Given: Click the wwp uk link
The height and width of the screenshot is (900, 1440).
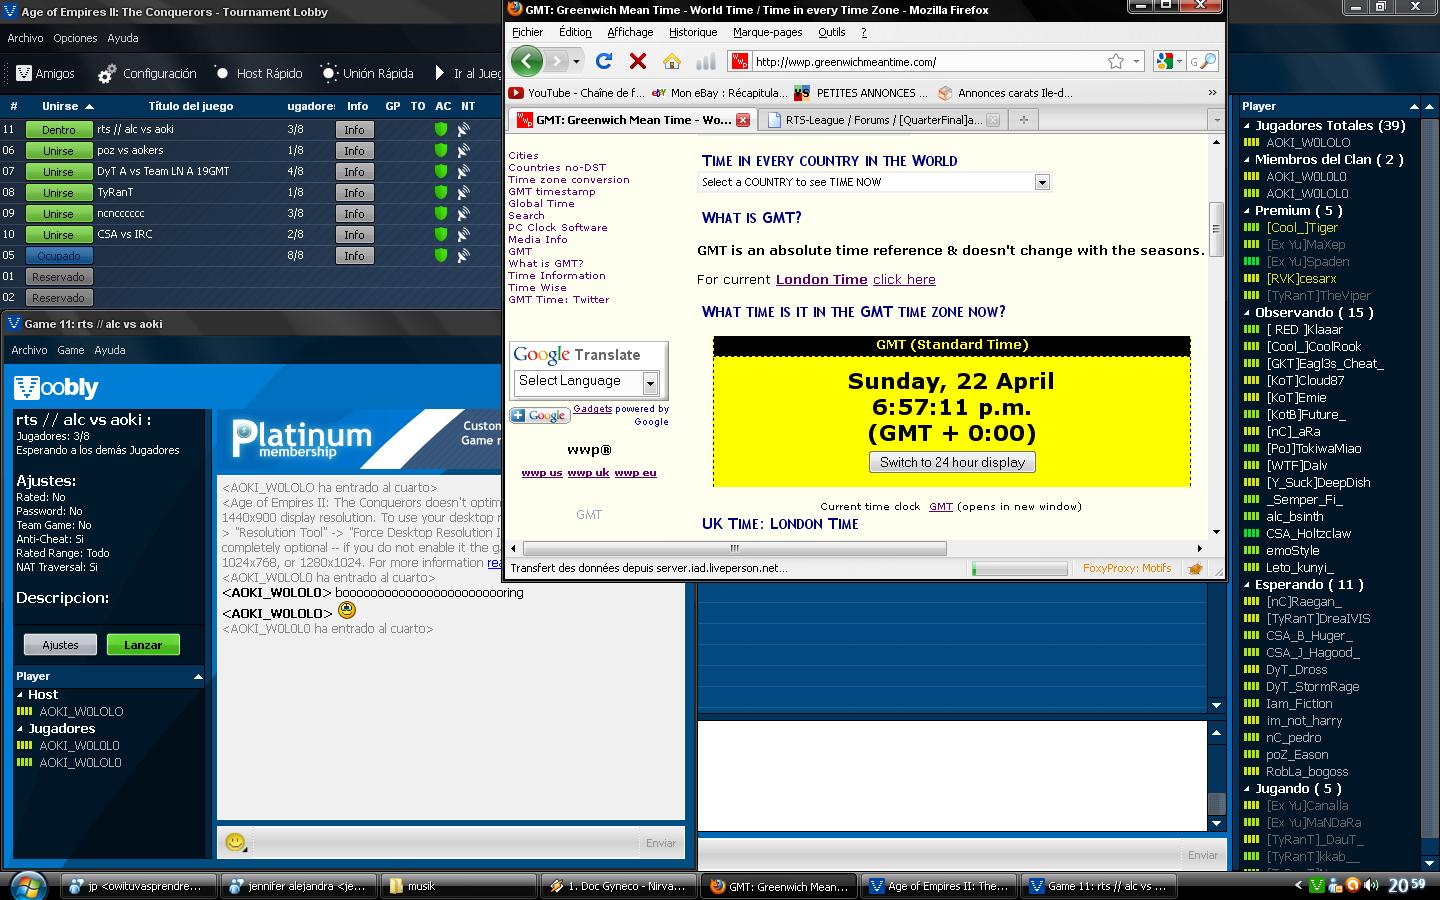Looking at the screenshot, I should point(588,473).
